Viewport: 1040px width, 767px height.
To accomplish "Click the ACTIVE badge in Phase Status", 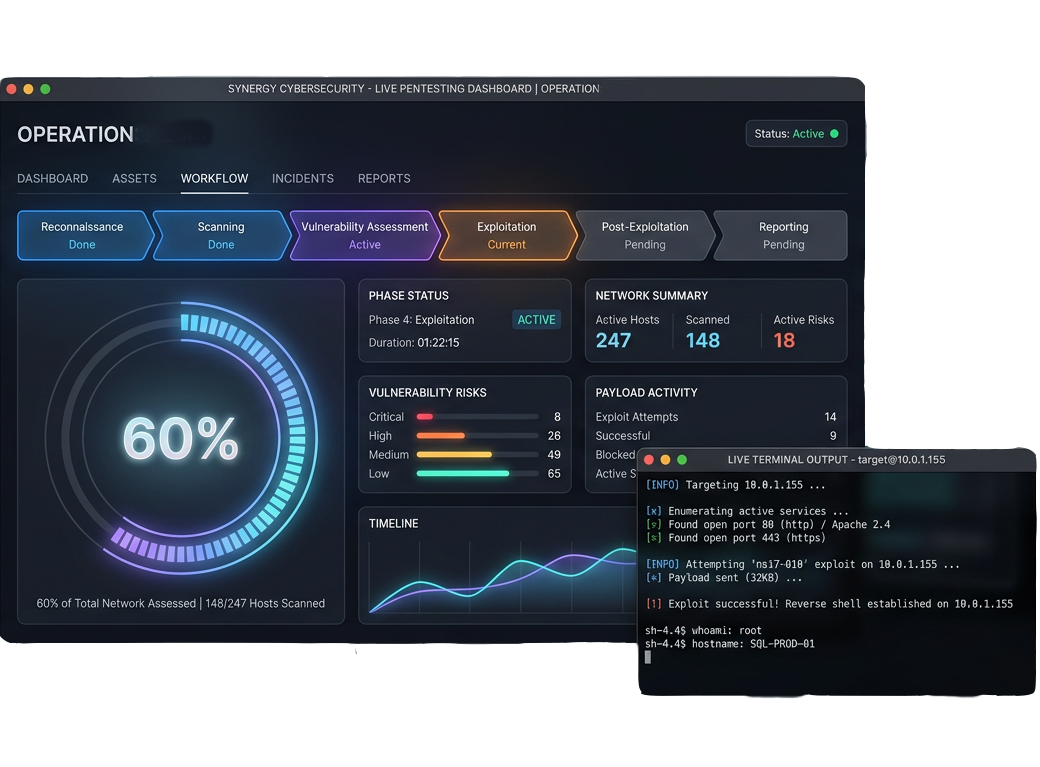I will tap(536, 320).
